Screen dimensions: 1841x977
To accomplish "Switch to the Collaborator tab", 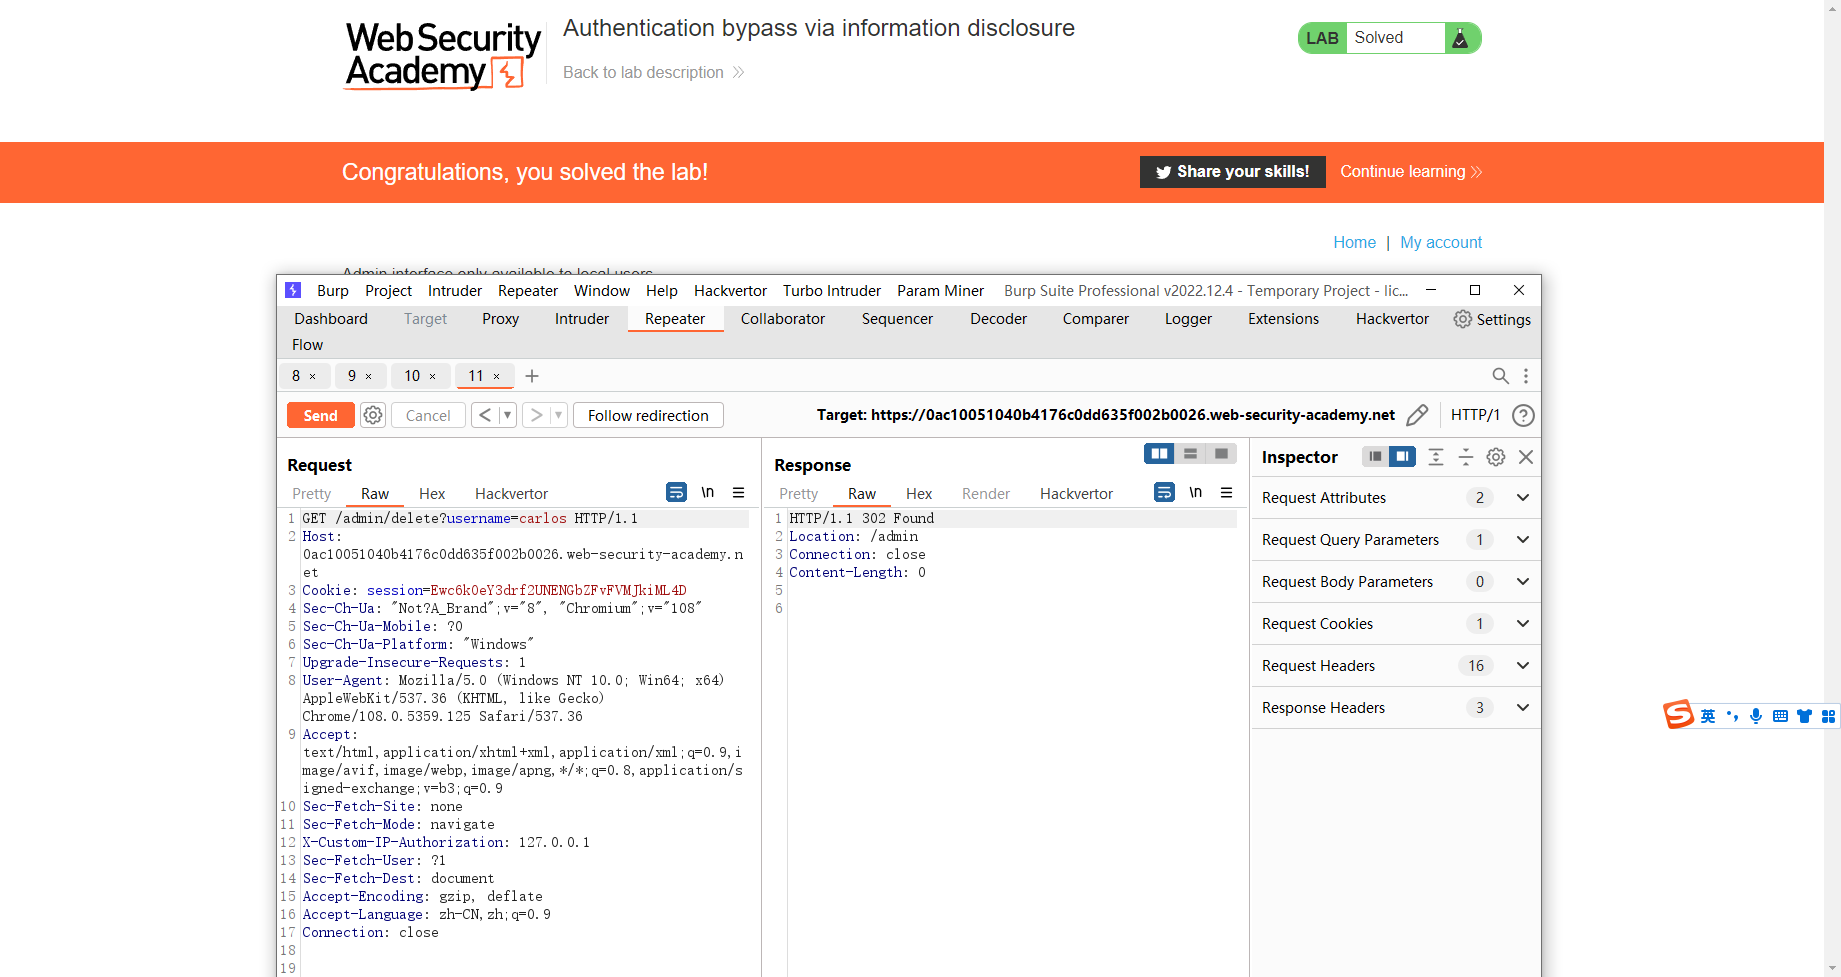I will point(783,319).
